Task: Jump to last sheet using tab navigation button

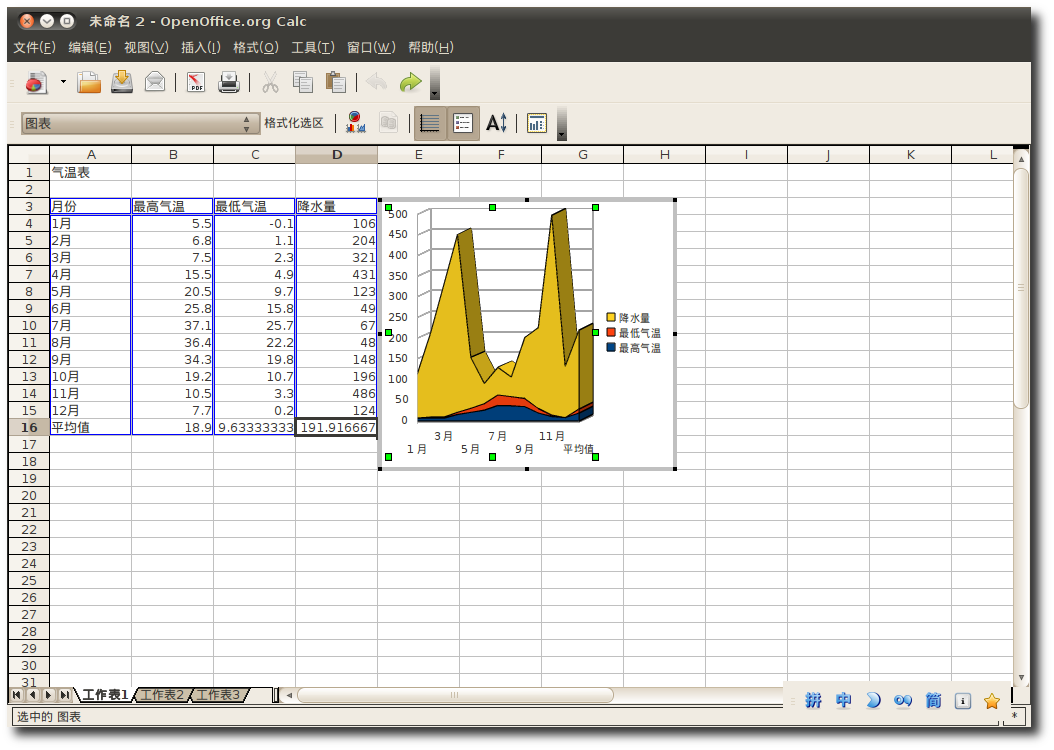Action: pos(65,695)
